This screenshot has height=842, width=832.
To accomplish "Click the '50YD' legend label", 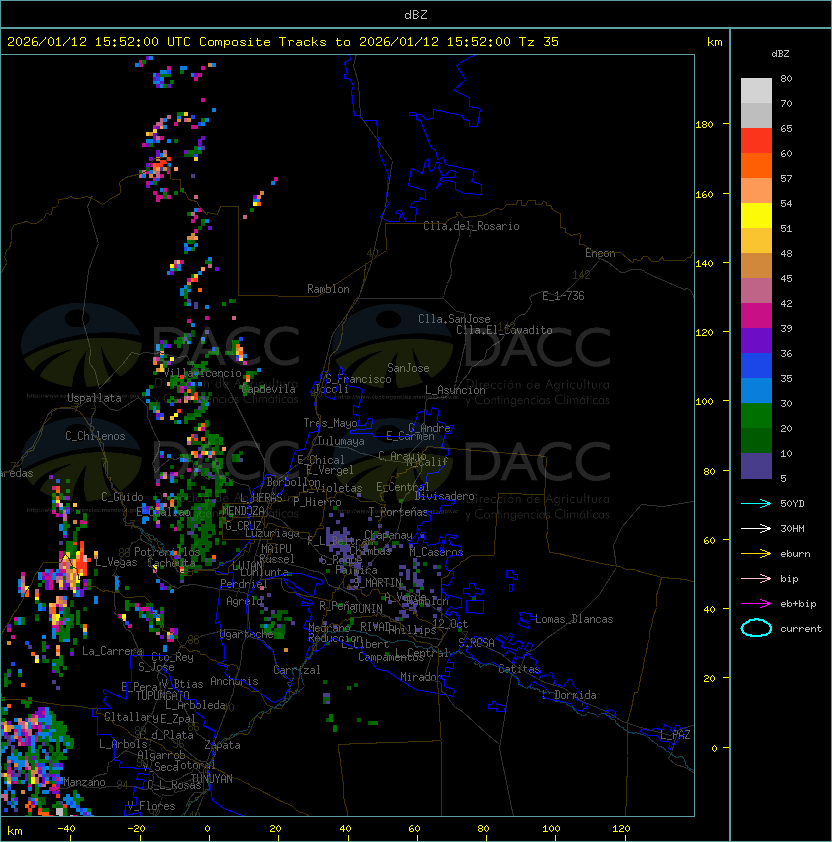I will [792, 503].
